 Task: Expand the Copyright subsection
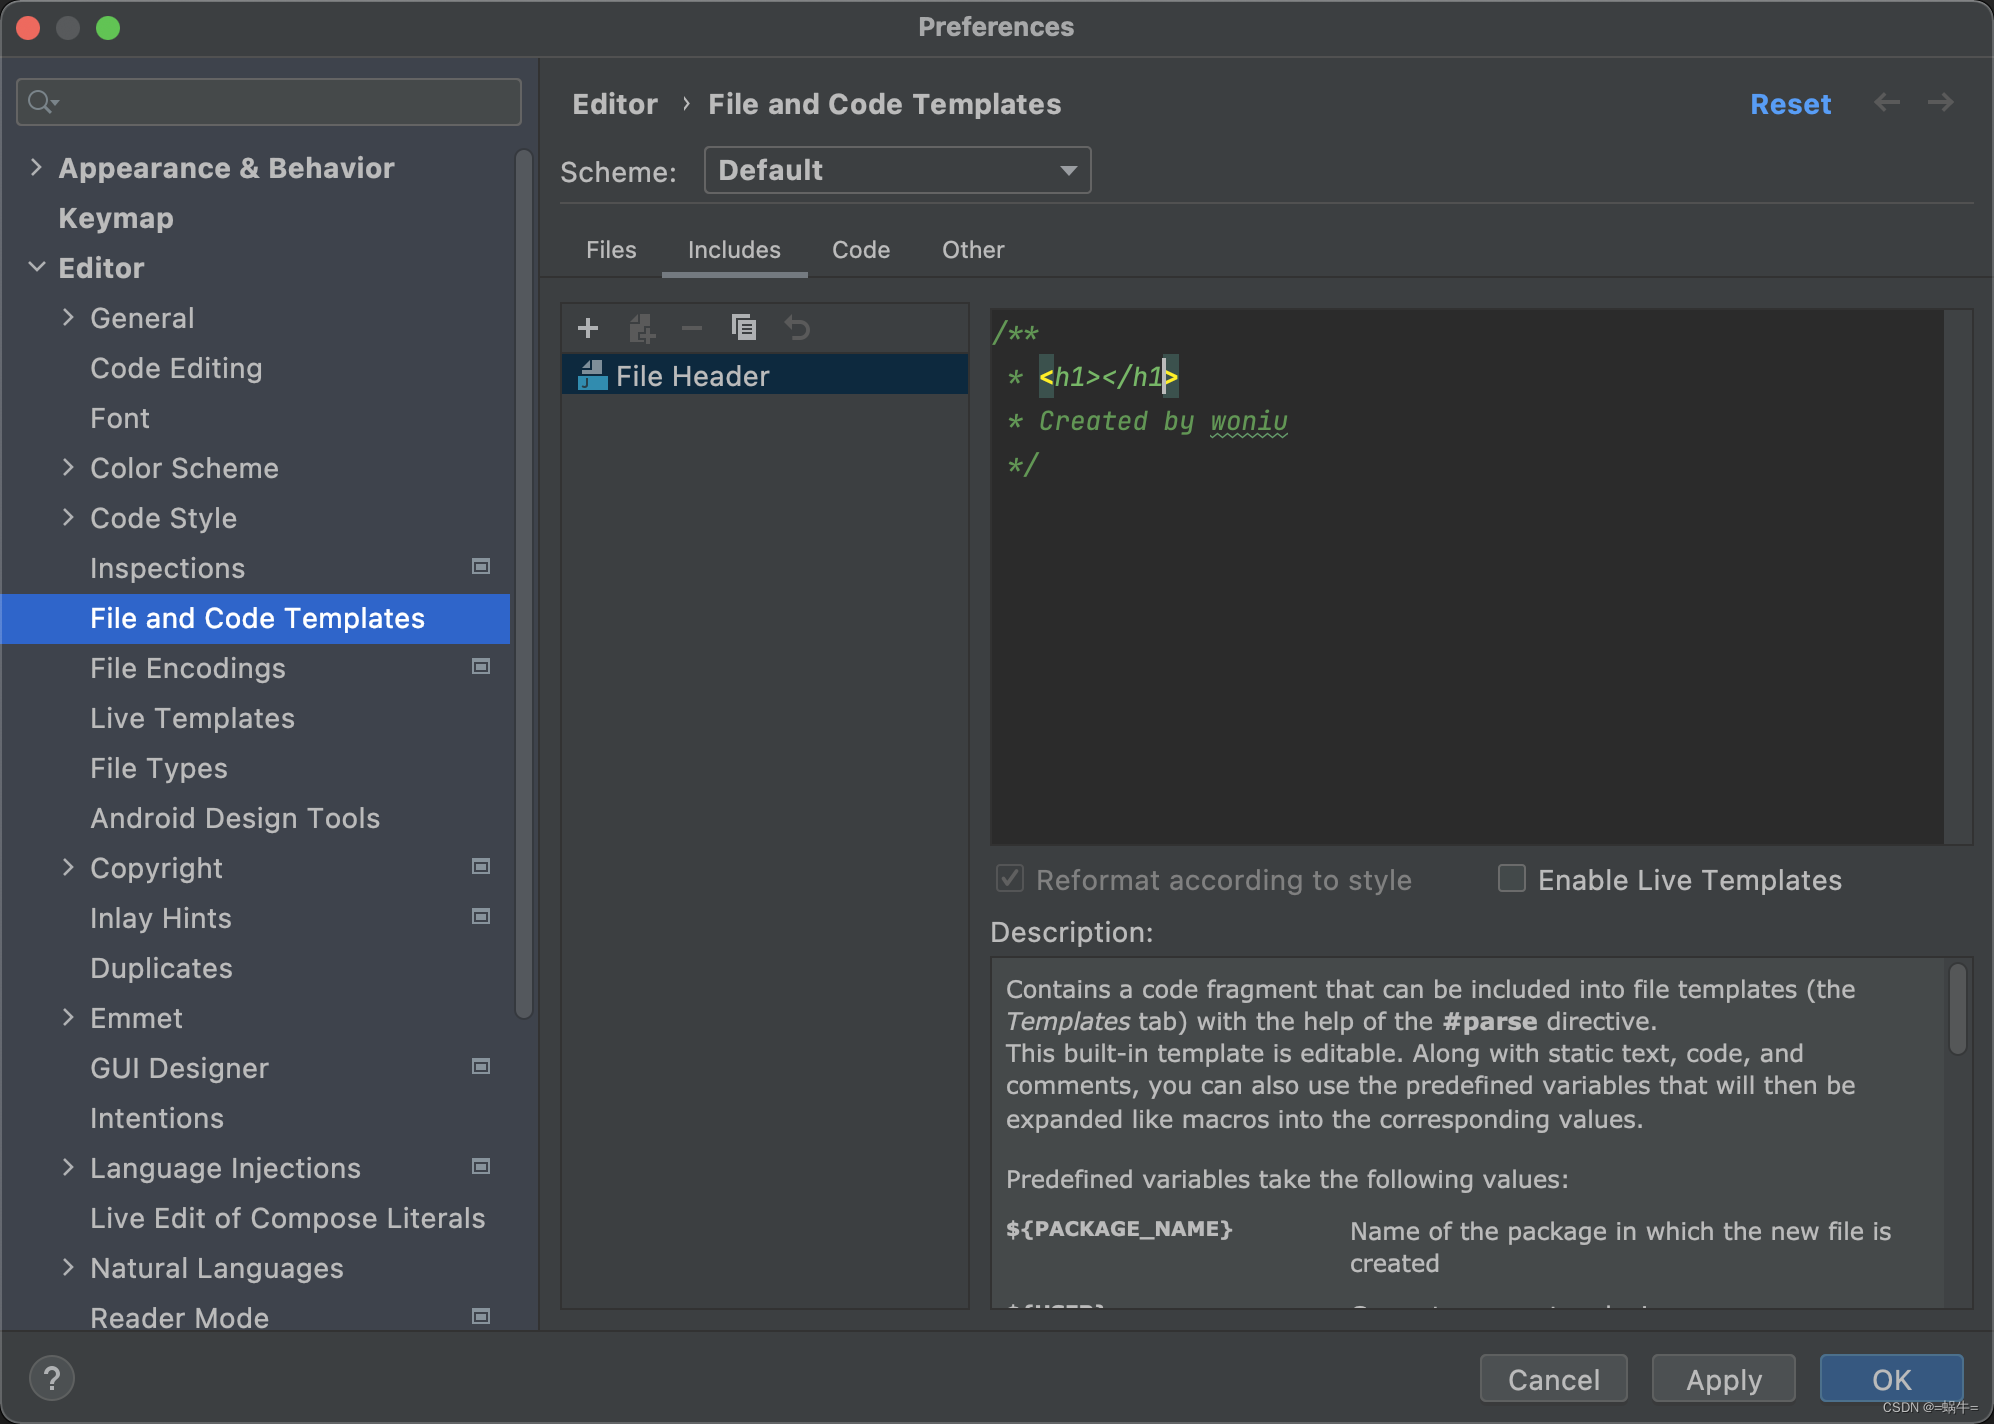click(x=68, y=867)
